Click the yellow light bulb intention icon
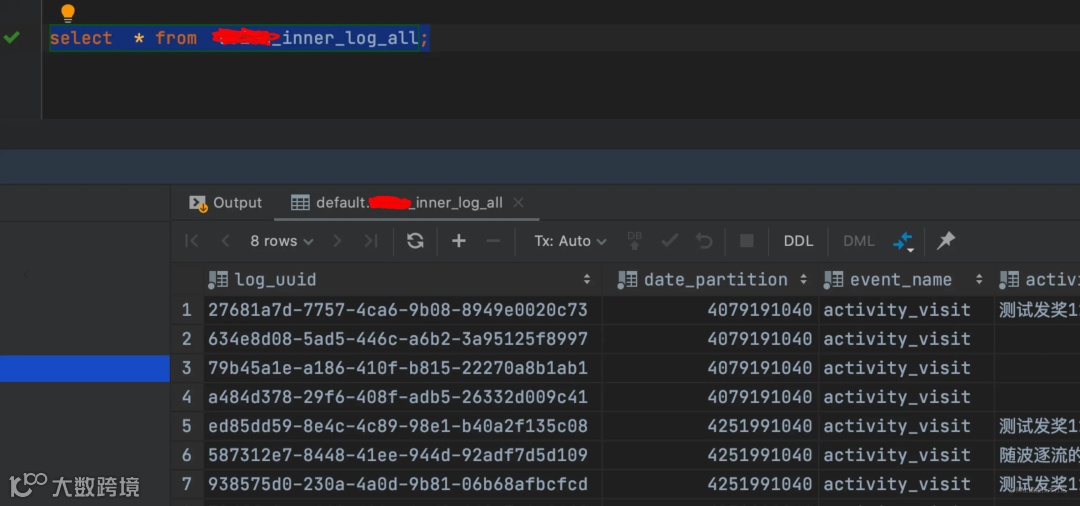Image resolution: width=1080 pixels, height=506 pixels. (68, 12)
